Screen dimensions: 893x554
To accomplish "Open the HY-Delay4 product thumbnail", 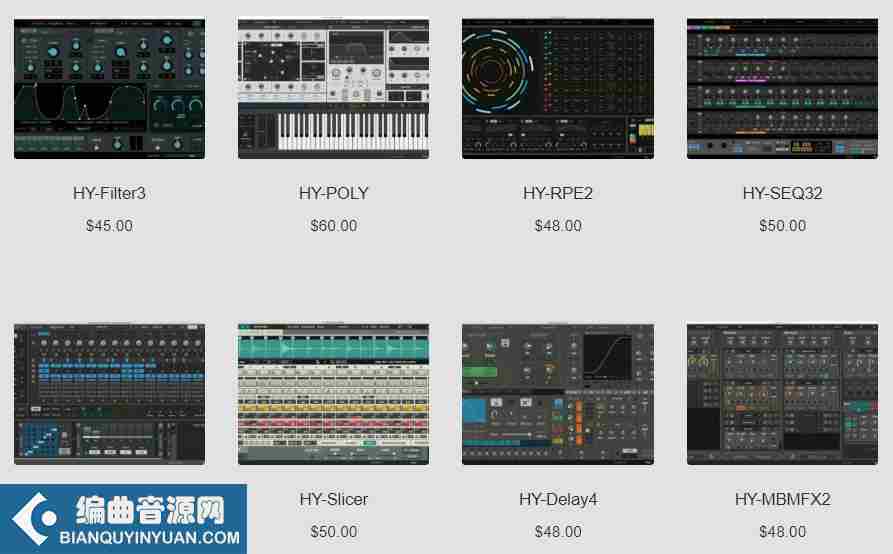I will pos(558,395).
